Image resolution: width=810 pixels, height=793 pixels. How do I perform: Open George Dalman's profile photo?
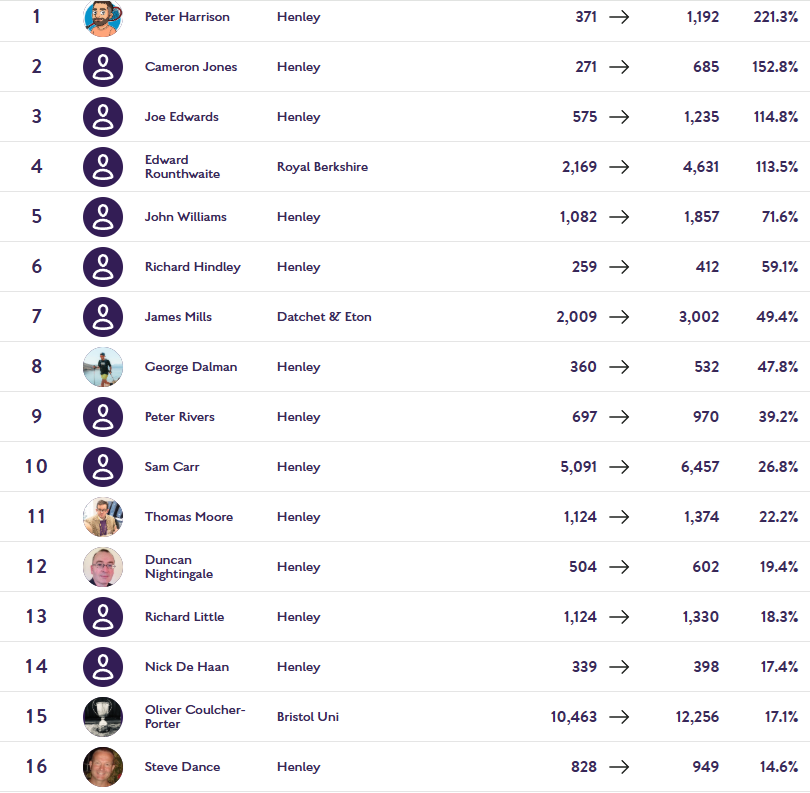[103, 367]
